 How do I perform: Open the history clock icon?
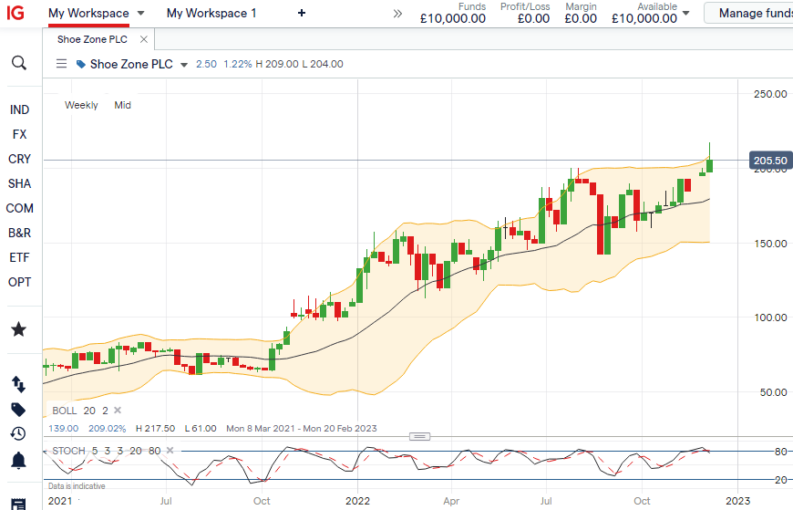tap(18, 434)
